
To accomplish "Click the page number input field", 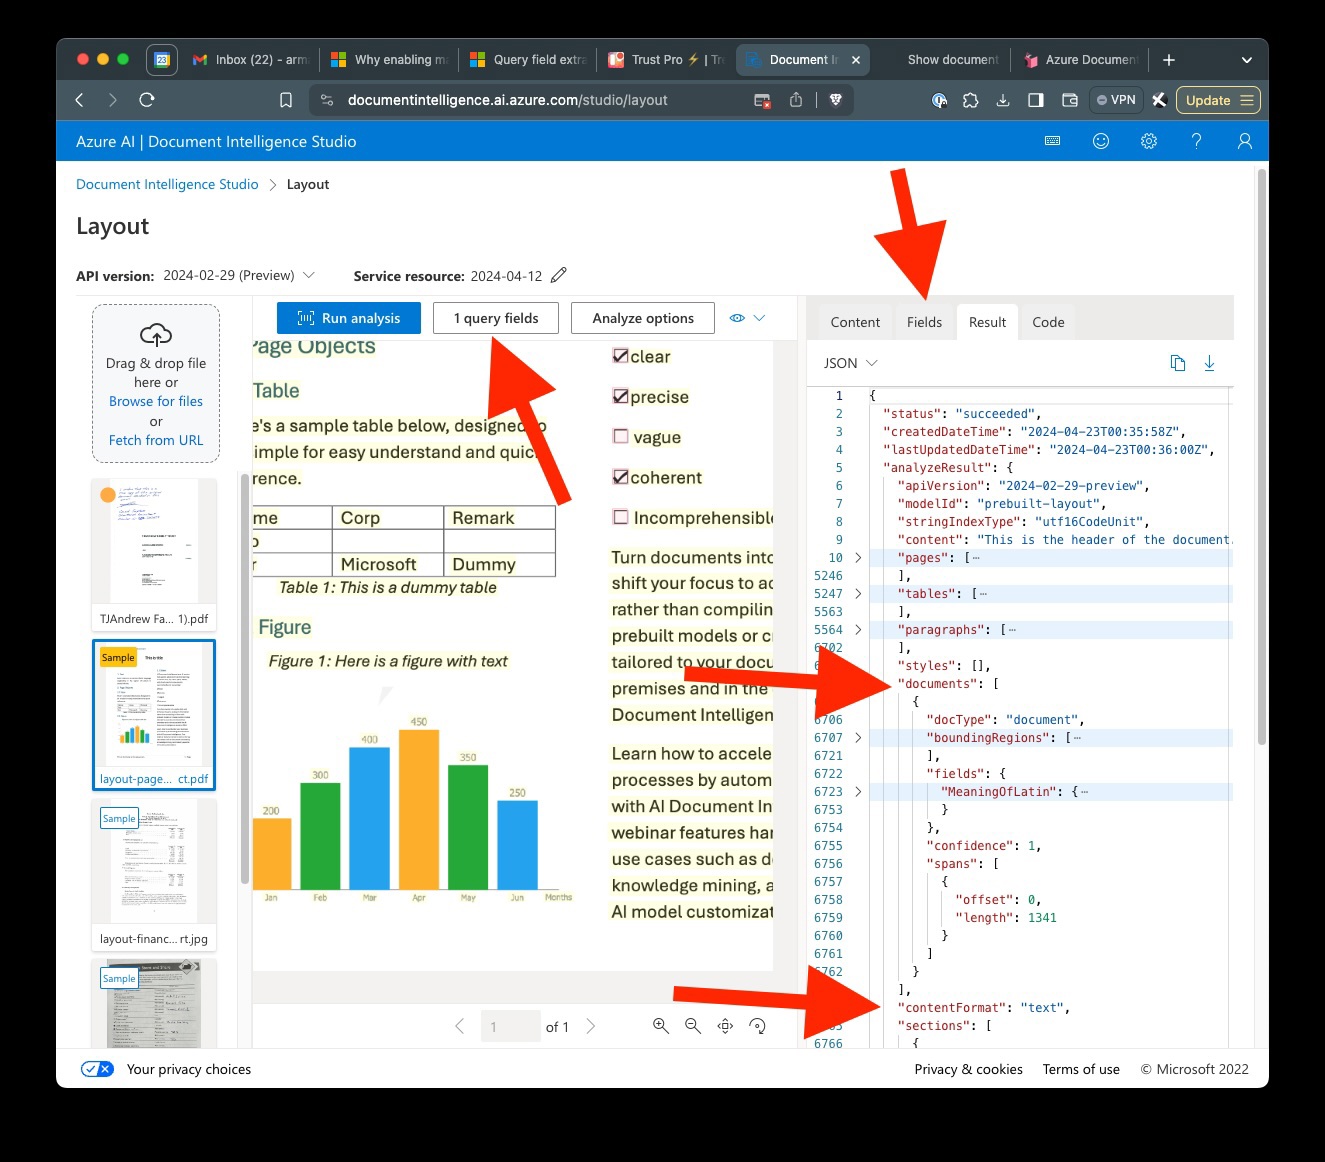I will pyautogui.click(x=510, y=1026).
